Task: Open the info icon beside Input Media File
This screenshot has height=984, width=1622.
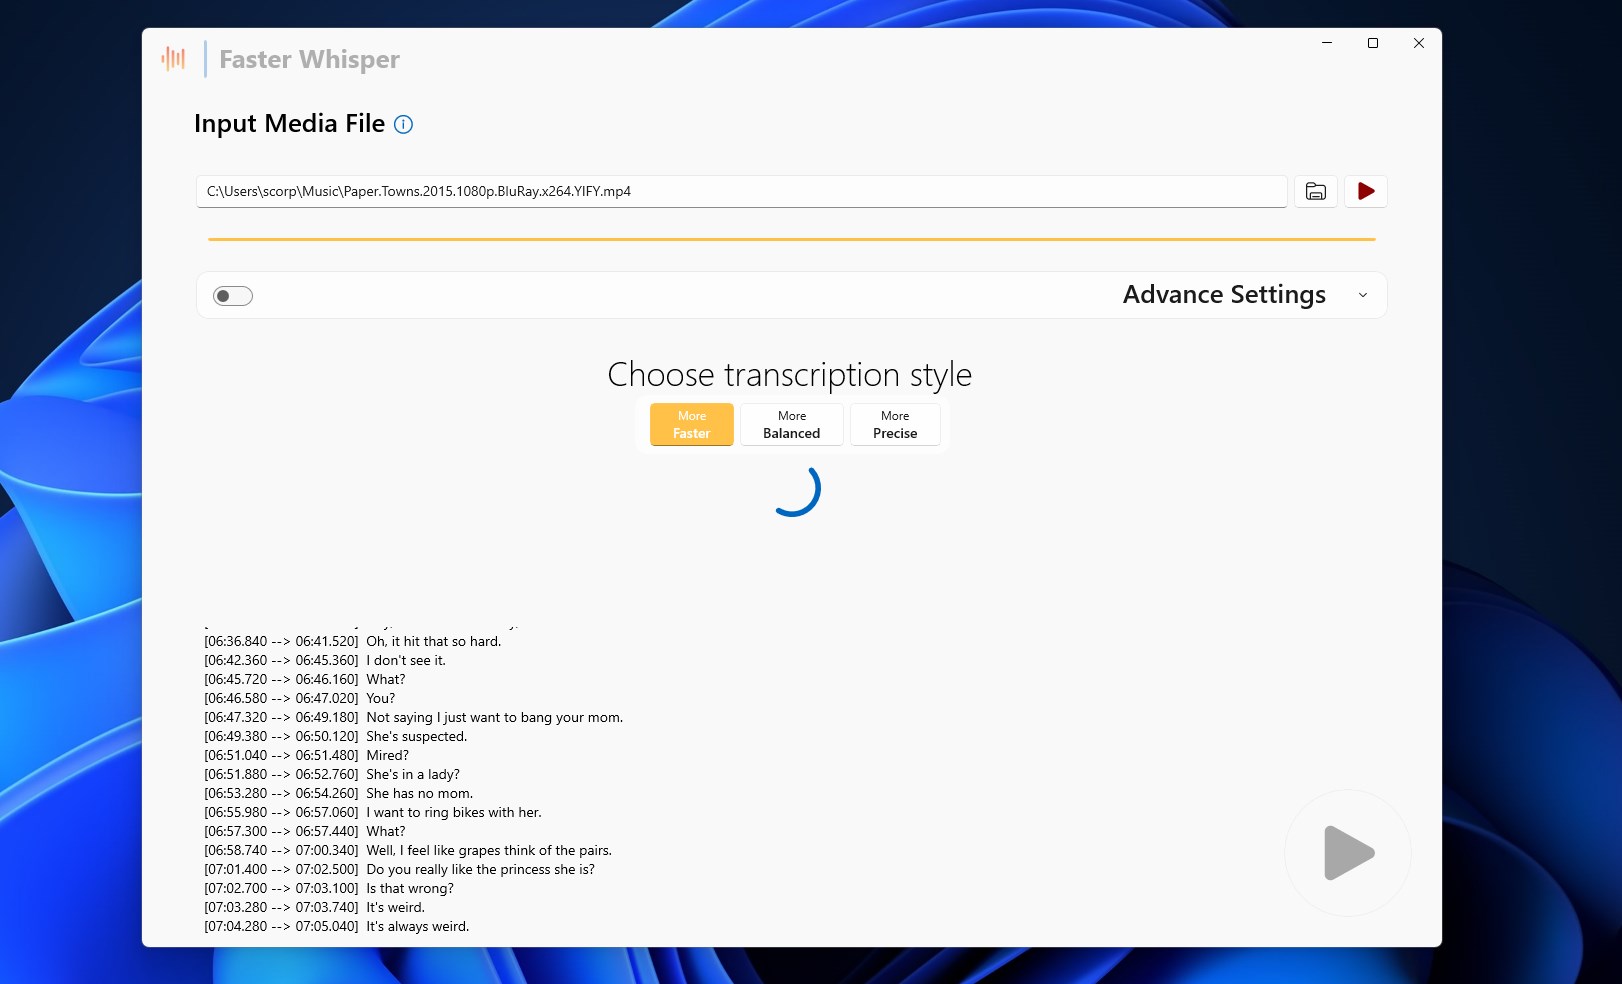Action: pos(403,124)
